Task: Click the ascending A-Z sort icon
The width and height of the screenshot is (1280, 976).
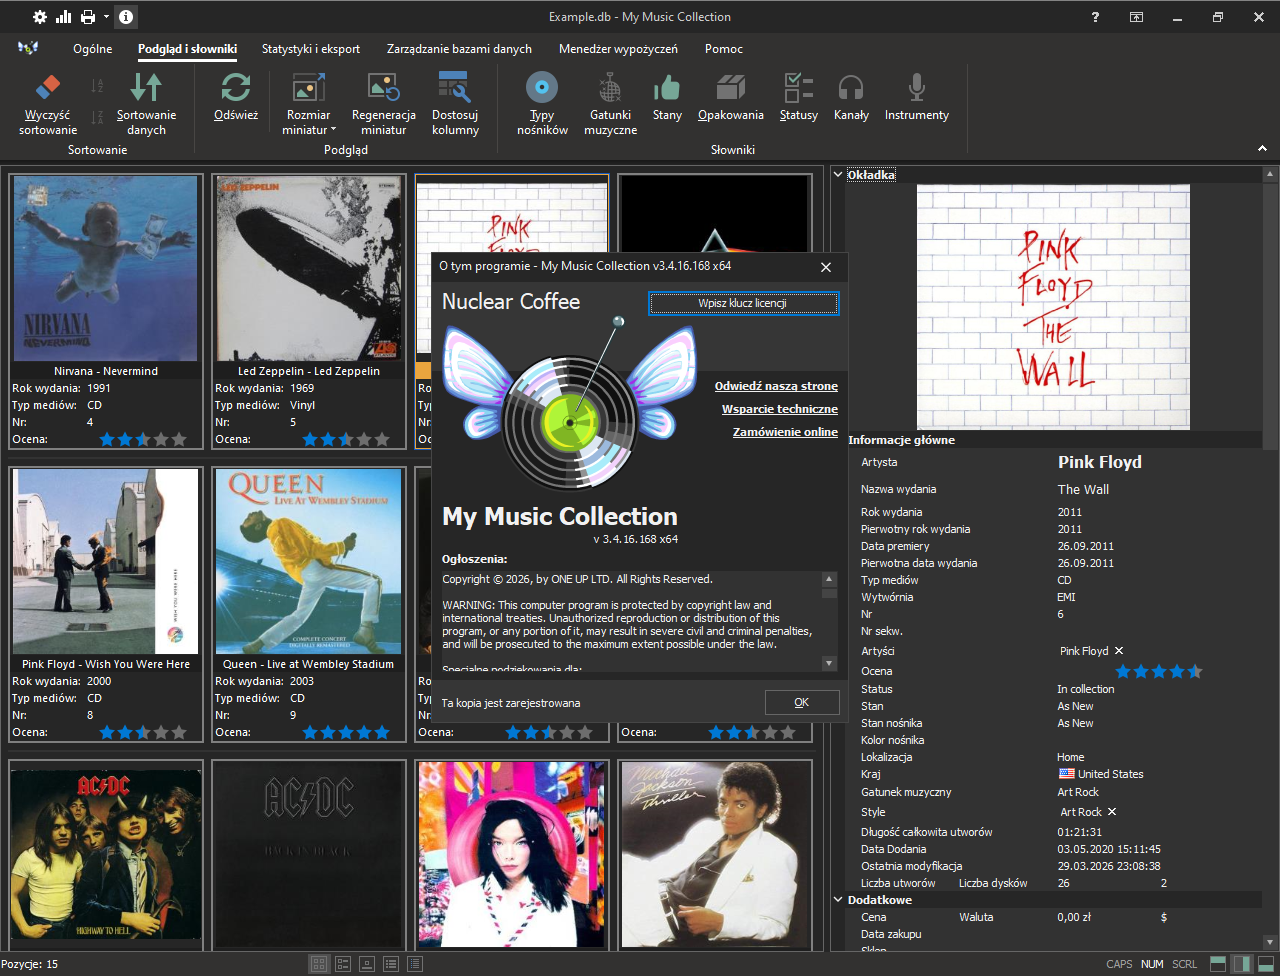Action: click(97, 86)
